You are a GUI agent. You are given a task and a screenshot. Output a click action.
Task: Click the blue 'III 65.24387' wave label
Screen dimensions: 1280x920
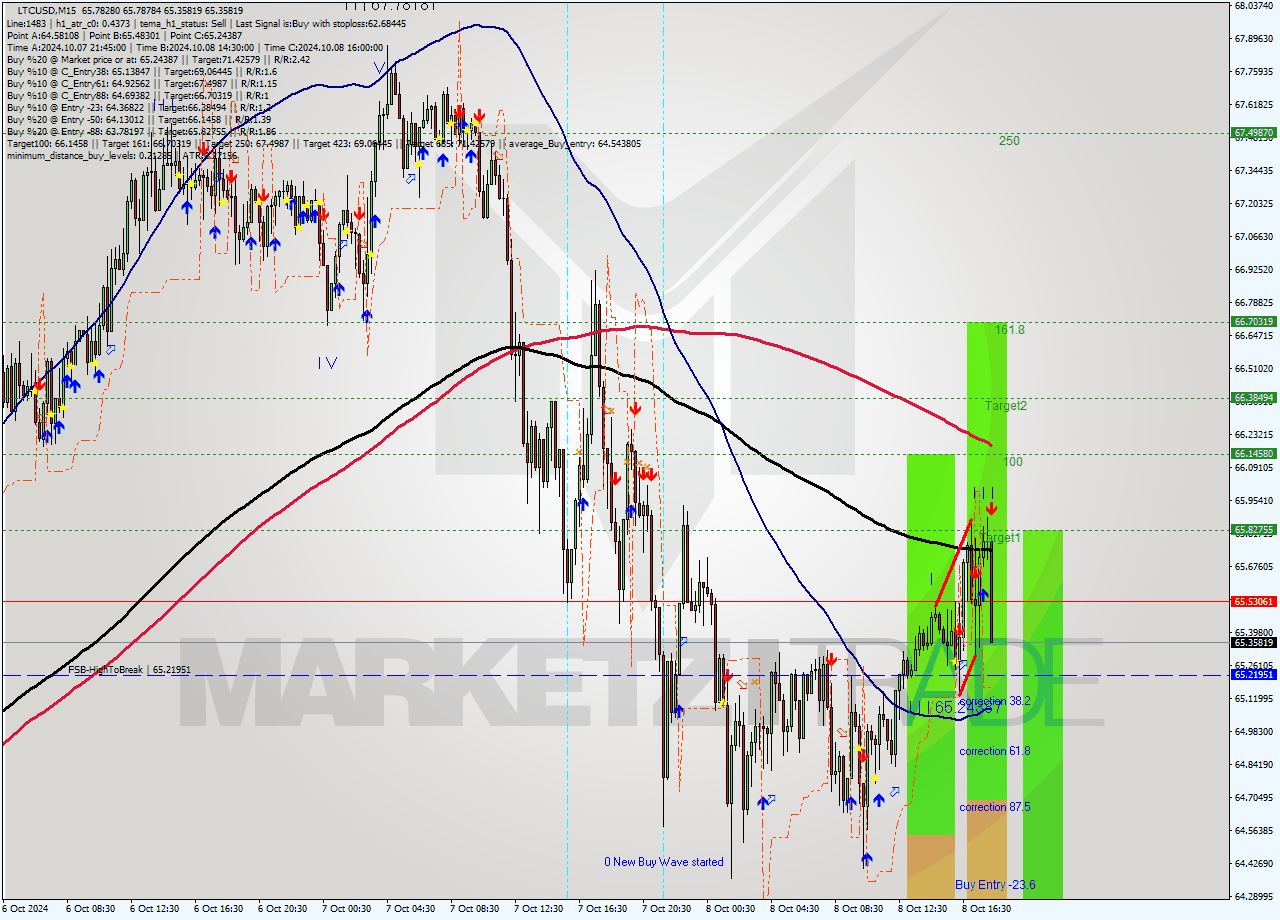point(954,707)
